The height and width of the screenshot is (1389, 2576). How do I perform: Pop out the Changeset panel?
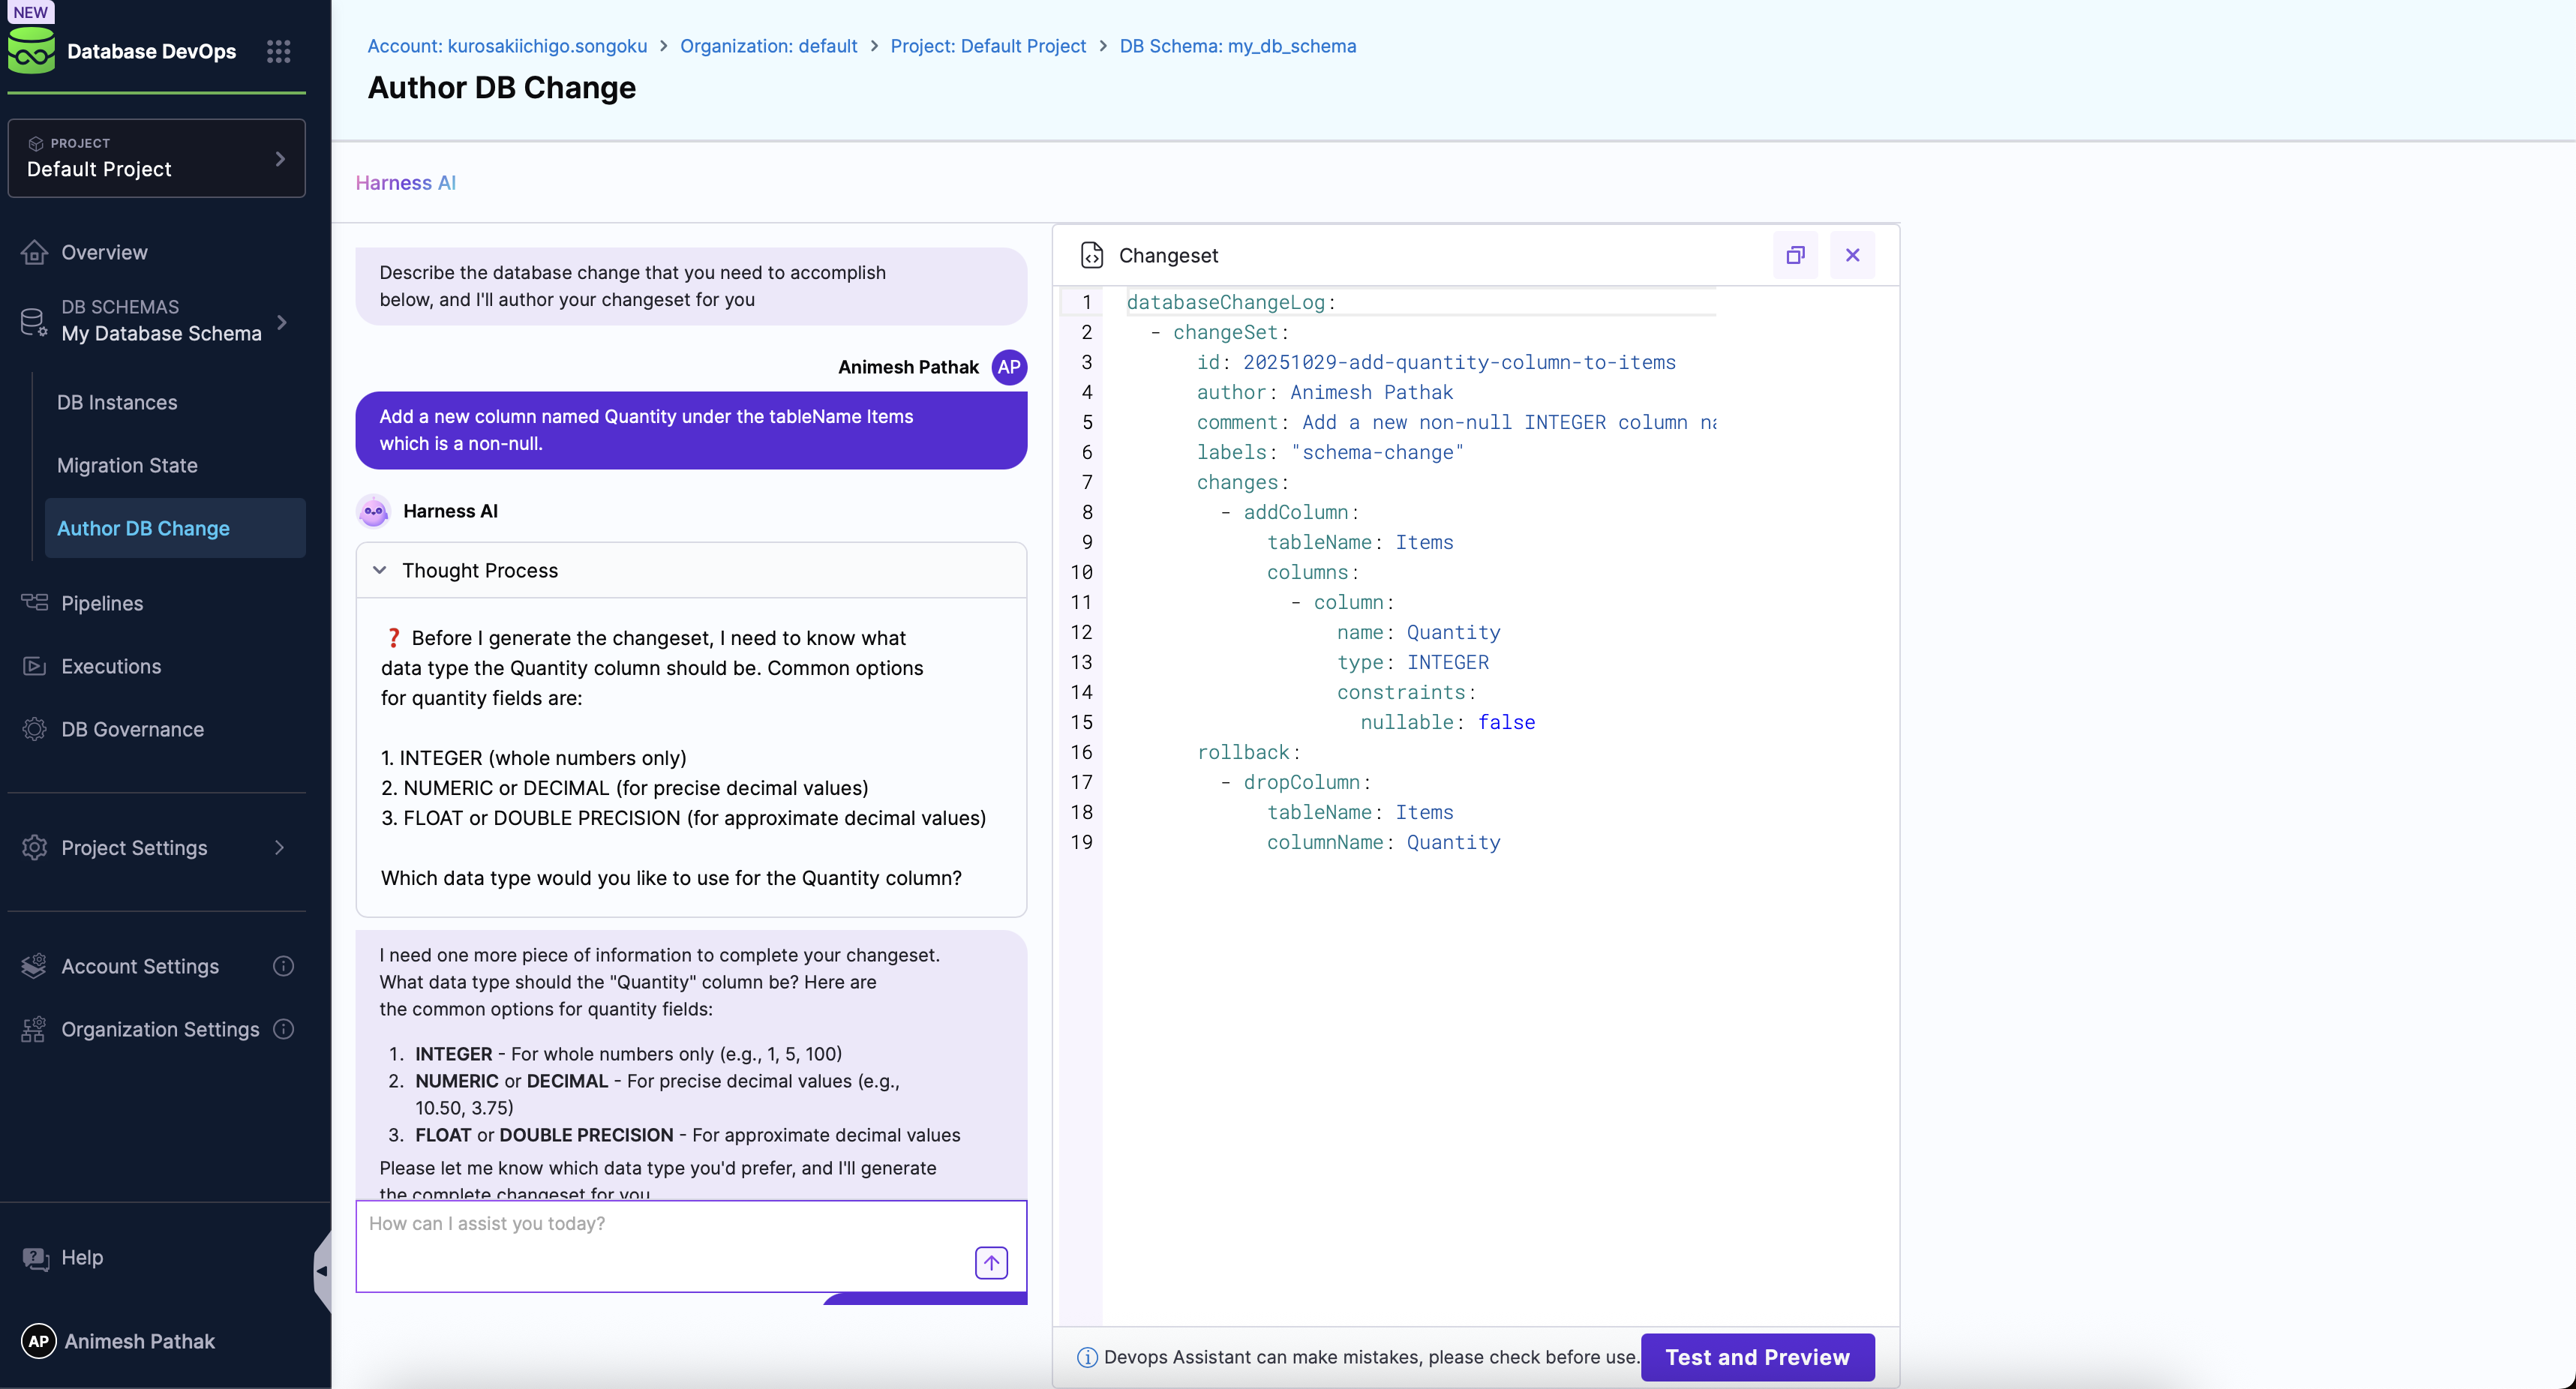click(1795, 255)
